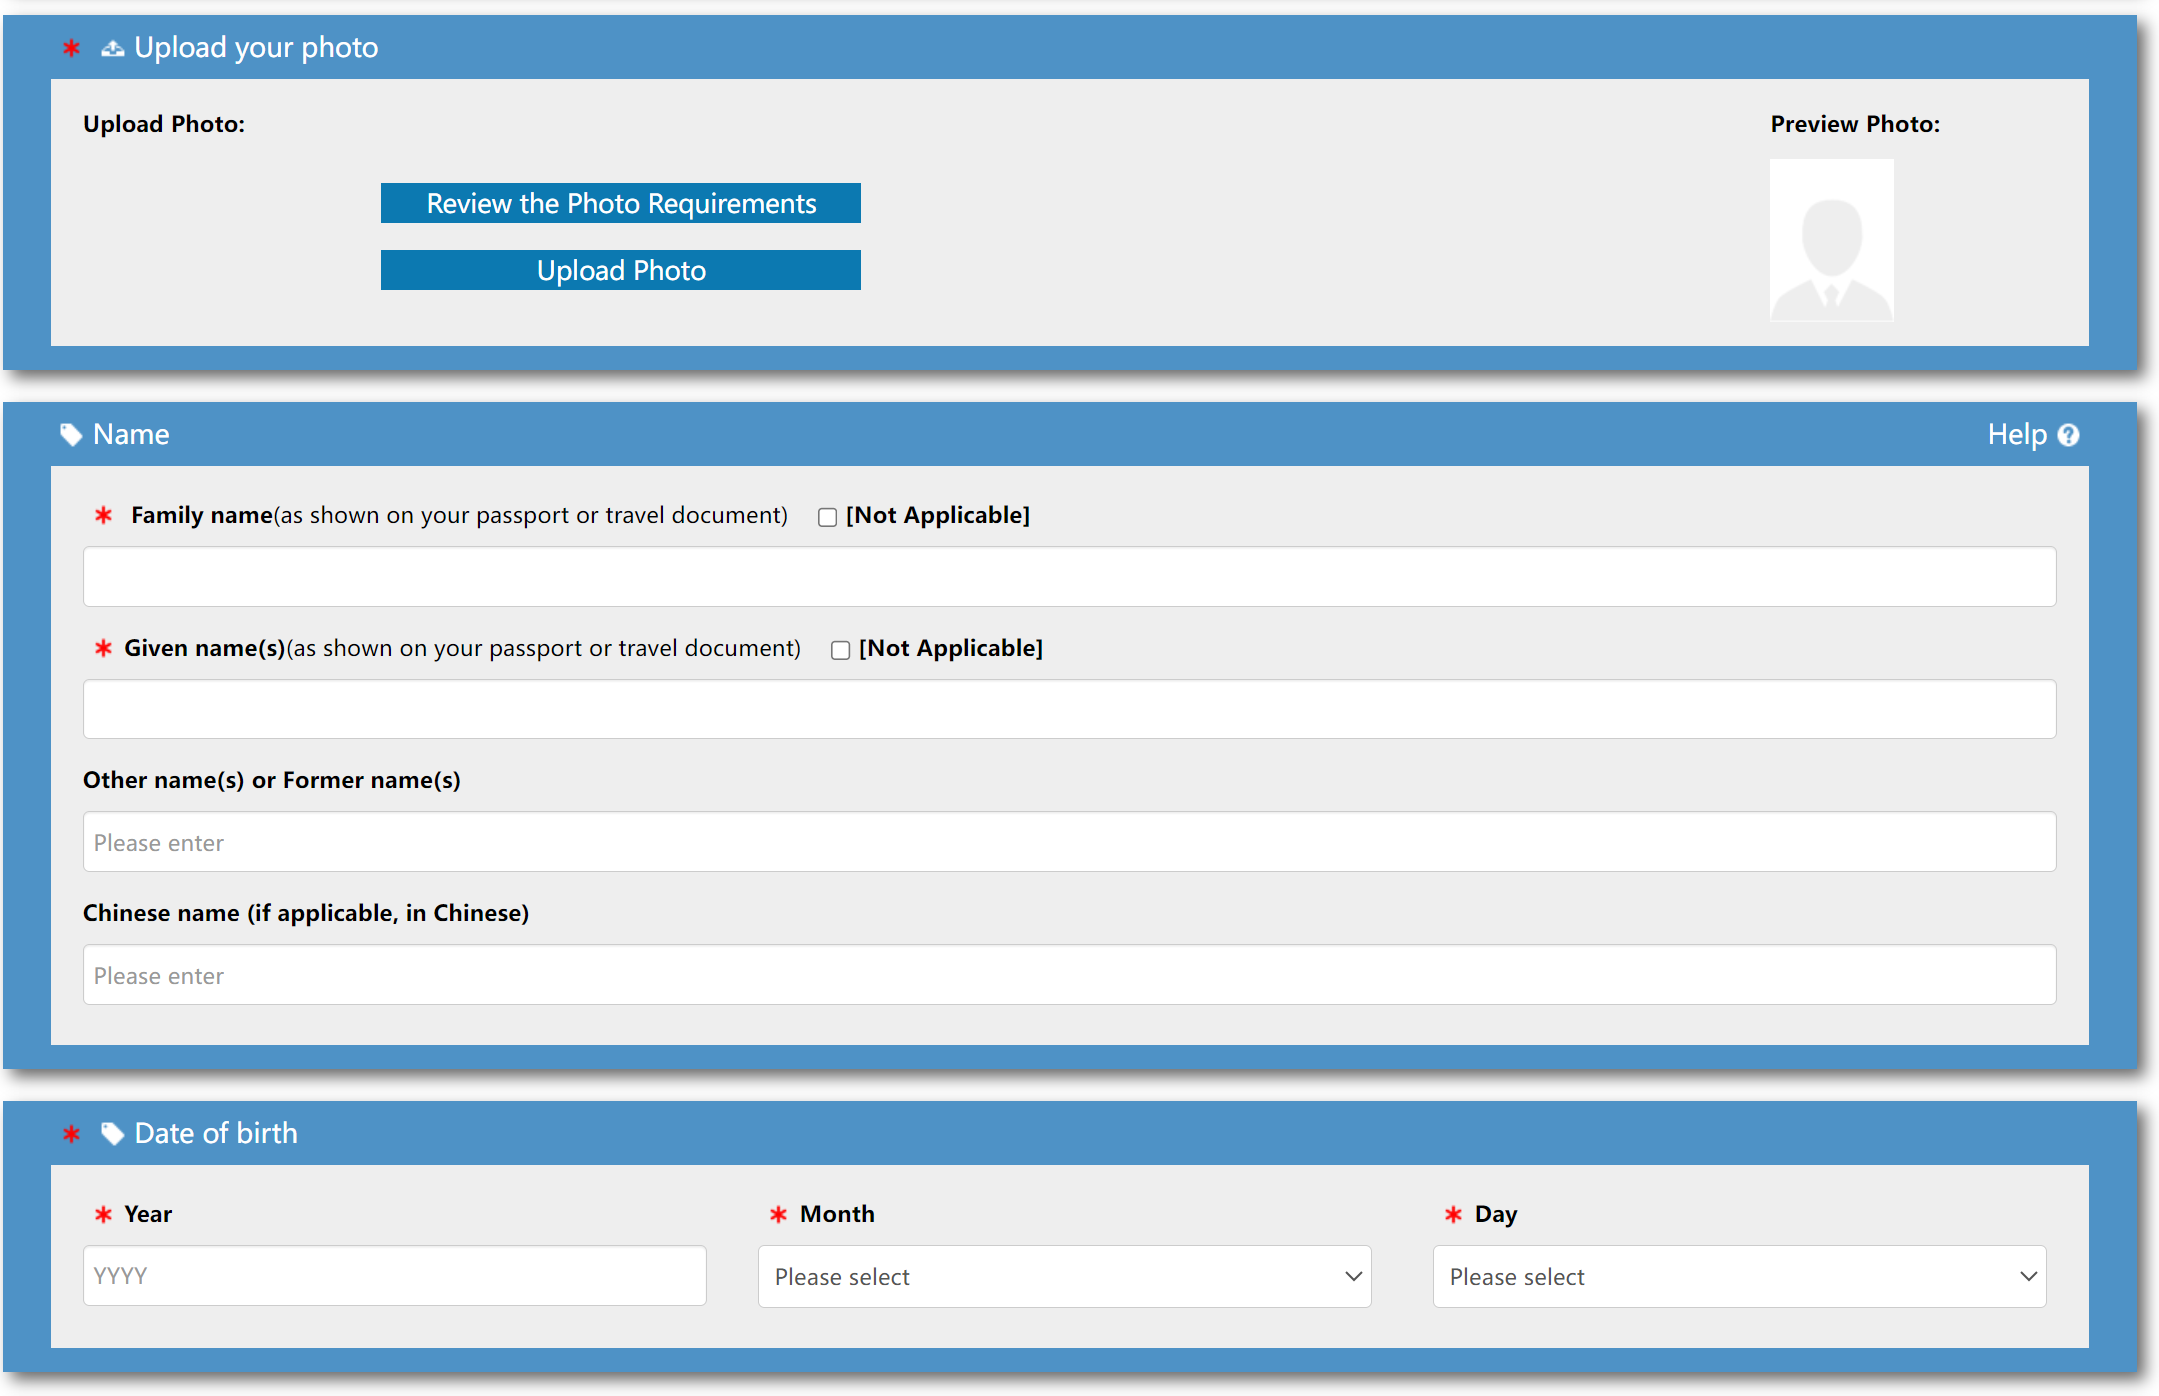Click the Chinese name input field
Screen dimensions: 2159x1396
(x=1069, y=975)
